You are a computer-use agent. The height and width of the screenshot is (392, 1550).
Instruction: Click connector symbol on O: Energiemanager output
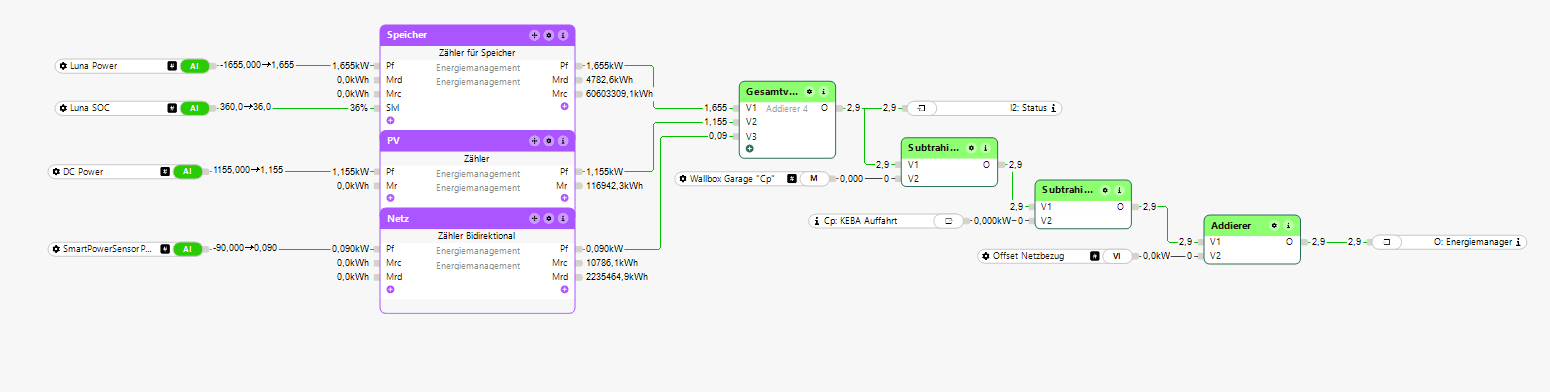pyautogui.click(x=1386, y=241)
